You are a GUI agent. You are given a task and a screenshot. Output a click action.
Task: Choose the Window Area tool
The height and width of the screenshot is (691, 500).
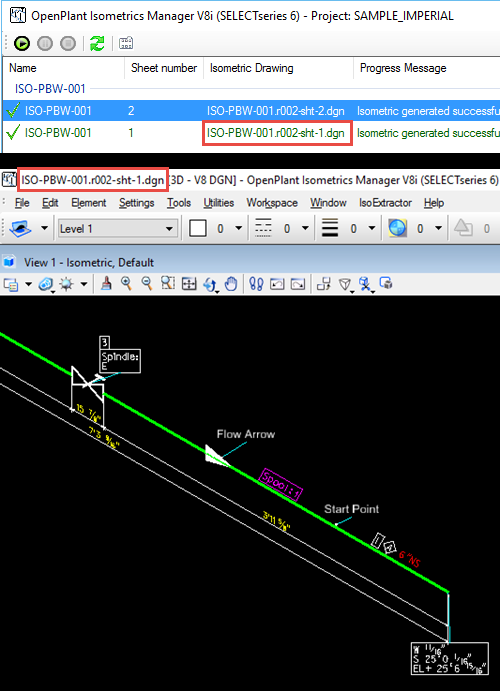point(168,284)
